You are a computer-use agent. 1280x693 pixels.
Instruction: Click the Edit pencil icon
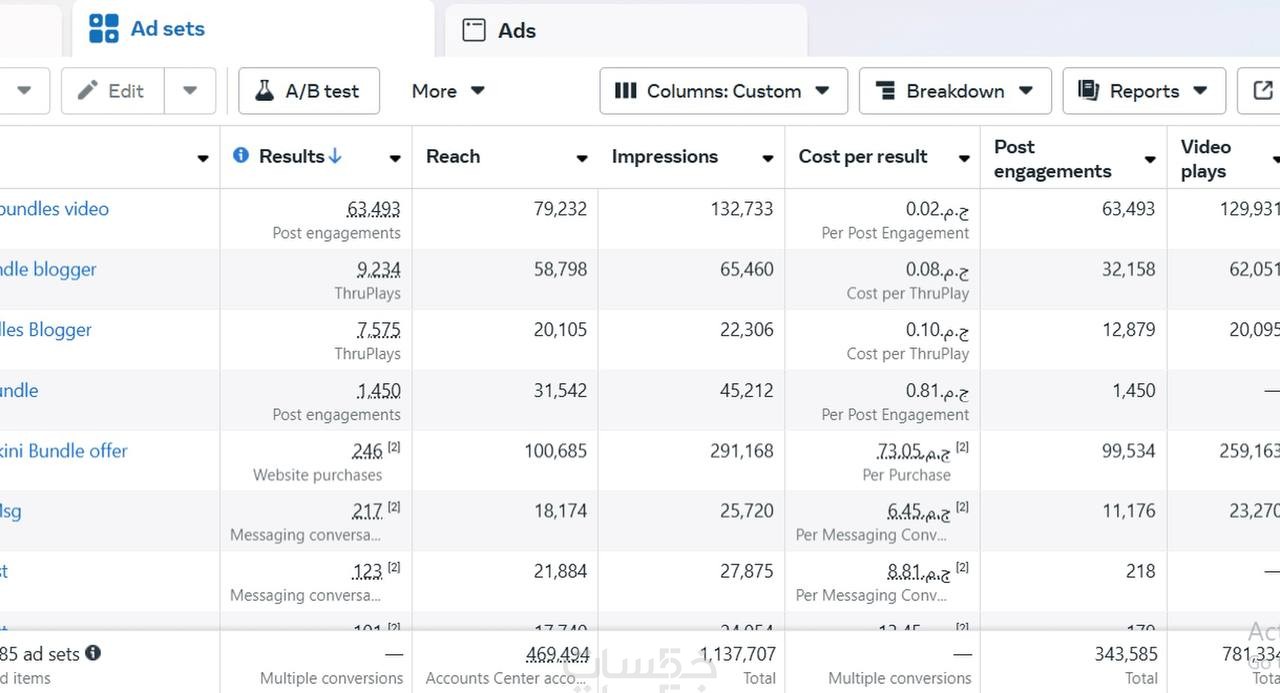pos(88,91)
